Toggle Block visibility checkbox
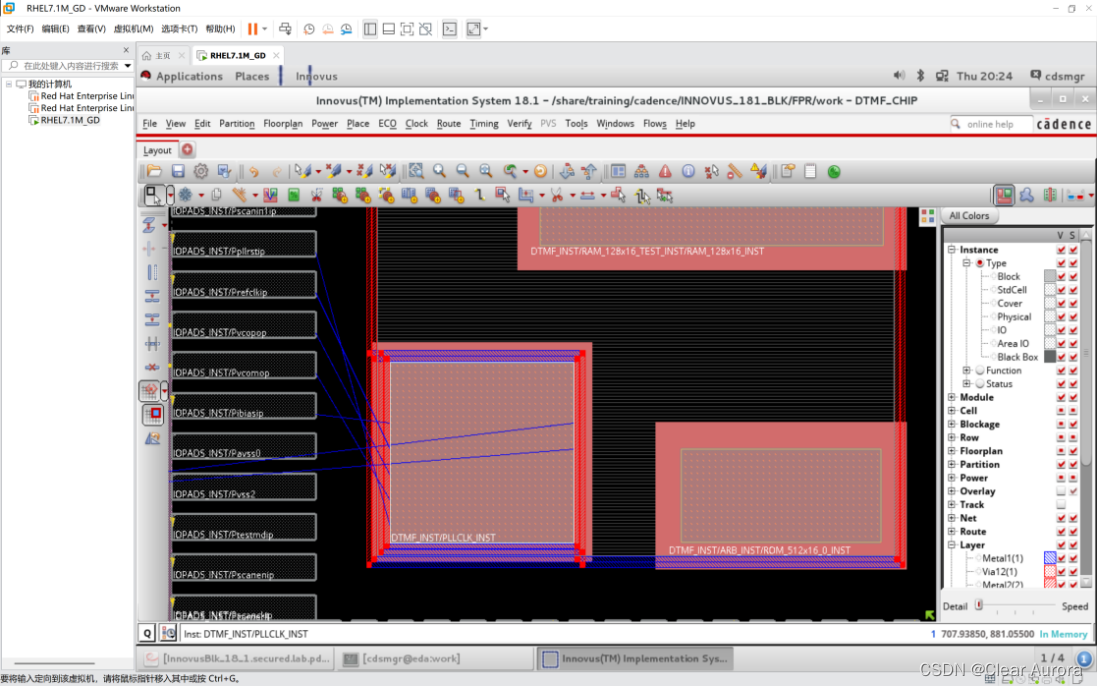Screen dimensions: 1097x686 1061,276
